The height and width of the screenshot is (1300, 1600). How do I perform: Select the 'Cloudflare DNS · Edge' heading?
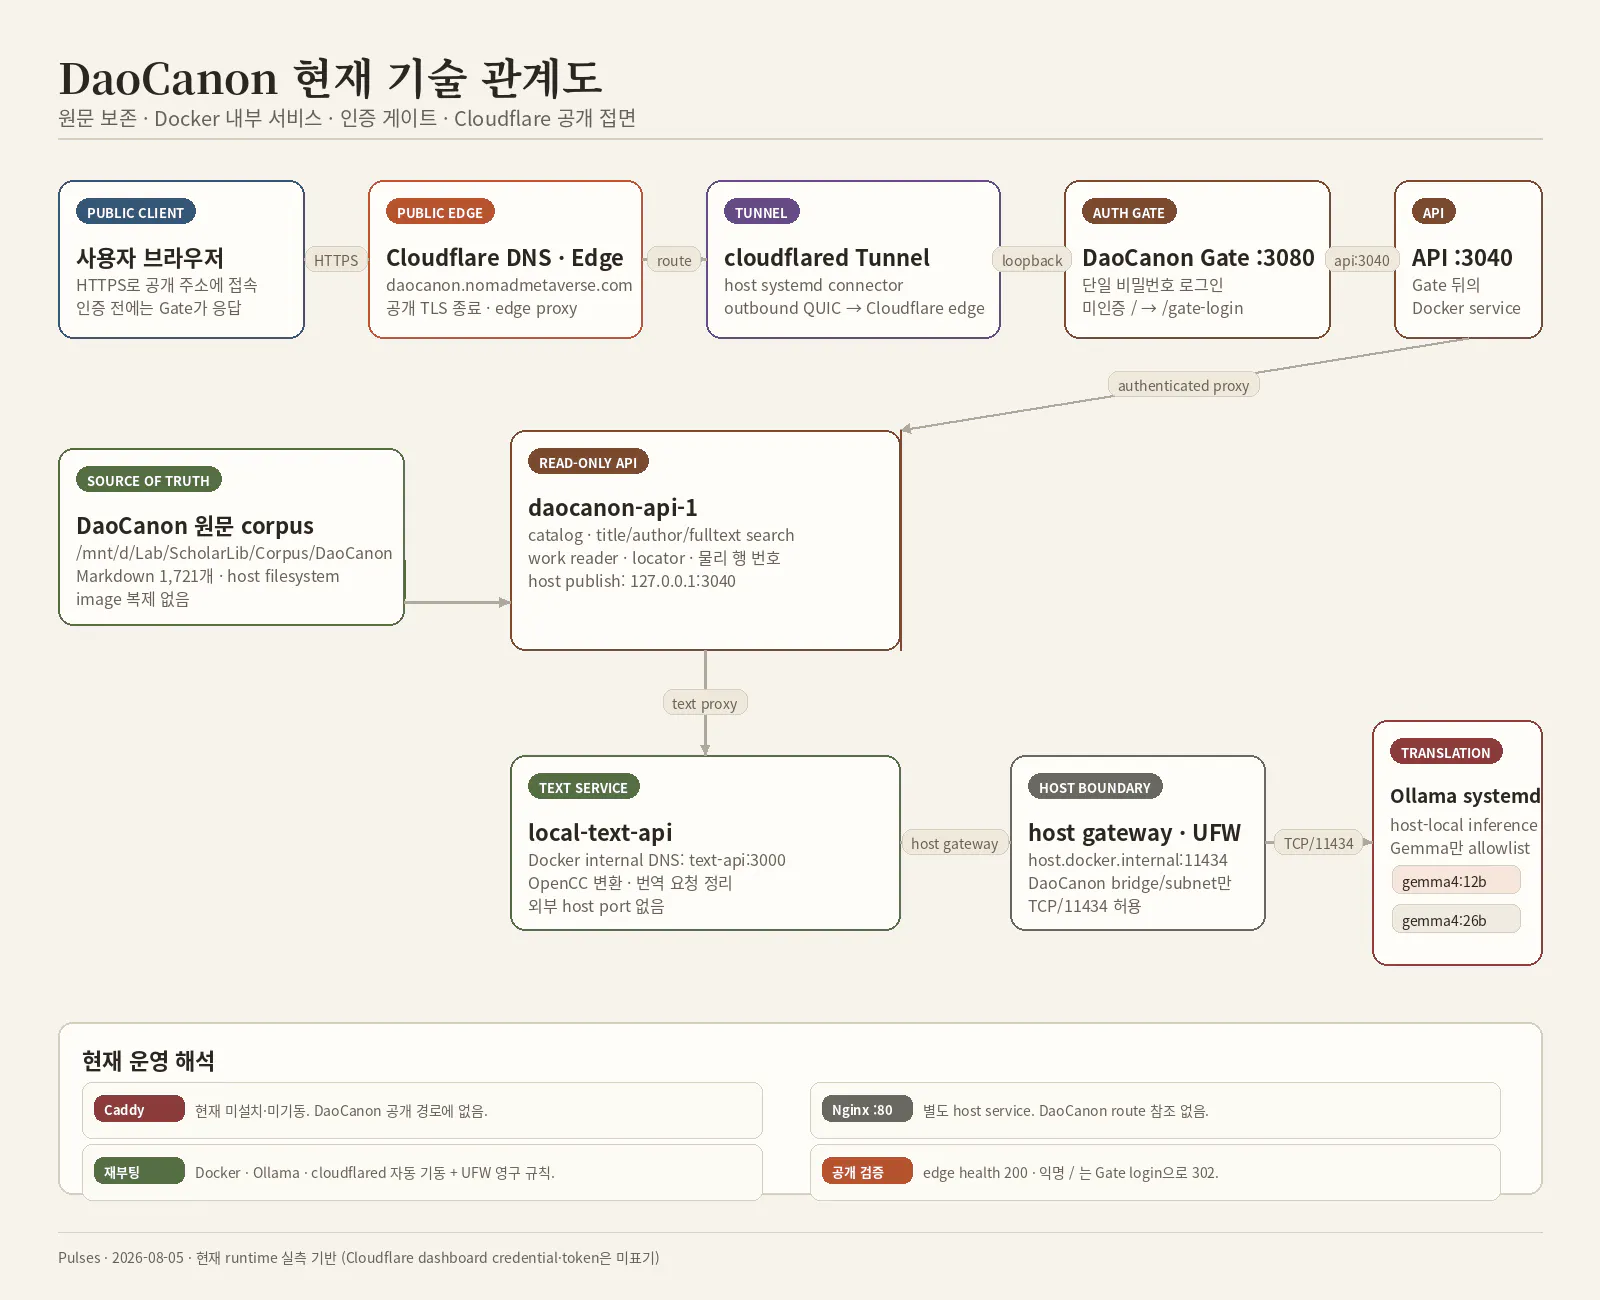(x=505, y=258)
